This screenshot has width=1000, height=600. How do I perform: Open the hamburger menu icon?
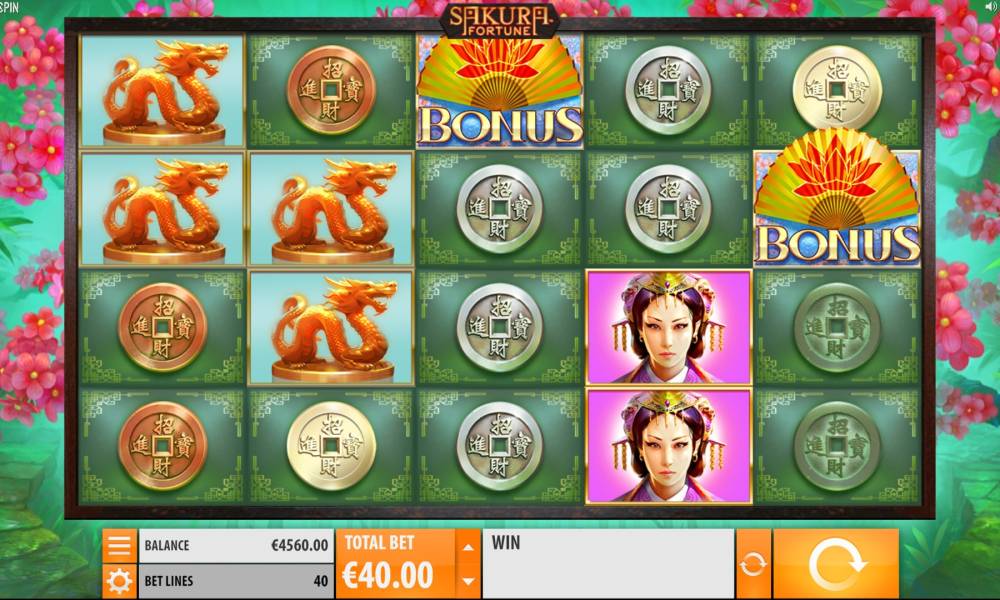[119, 546]
